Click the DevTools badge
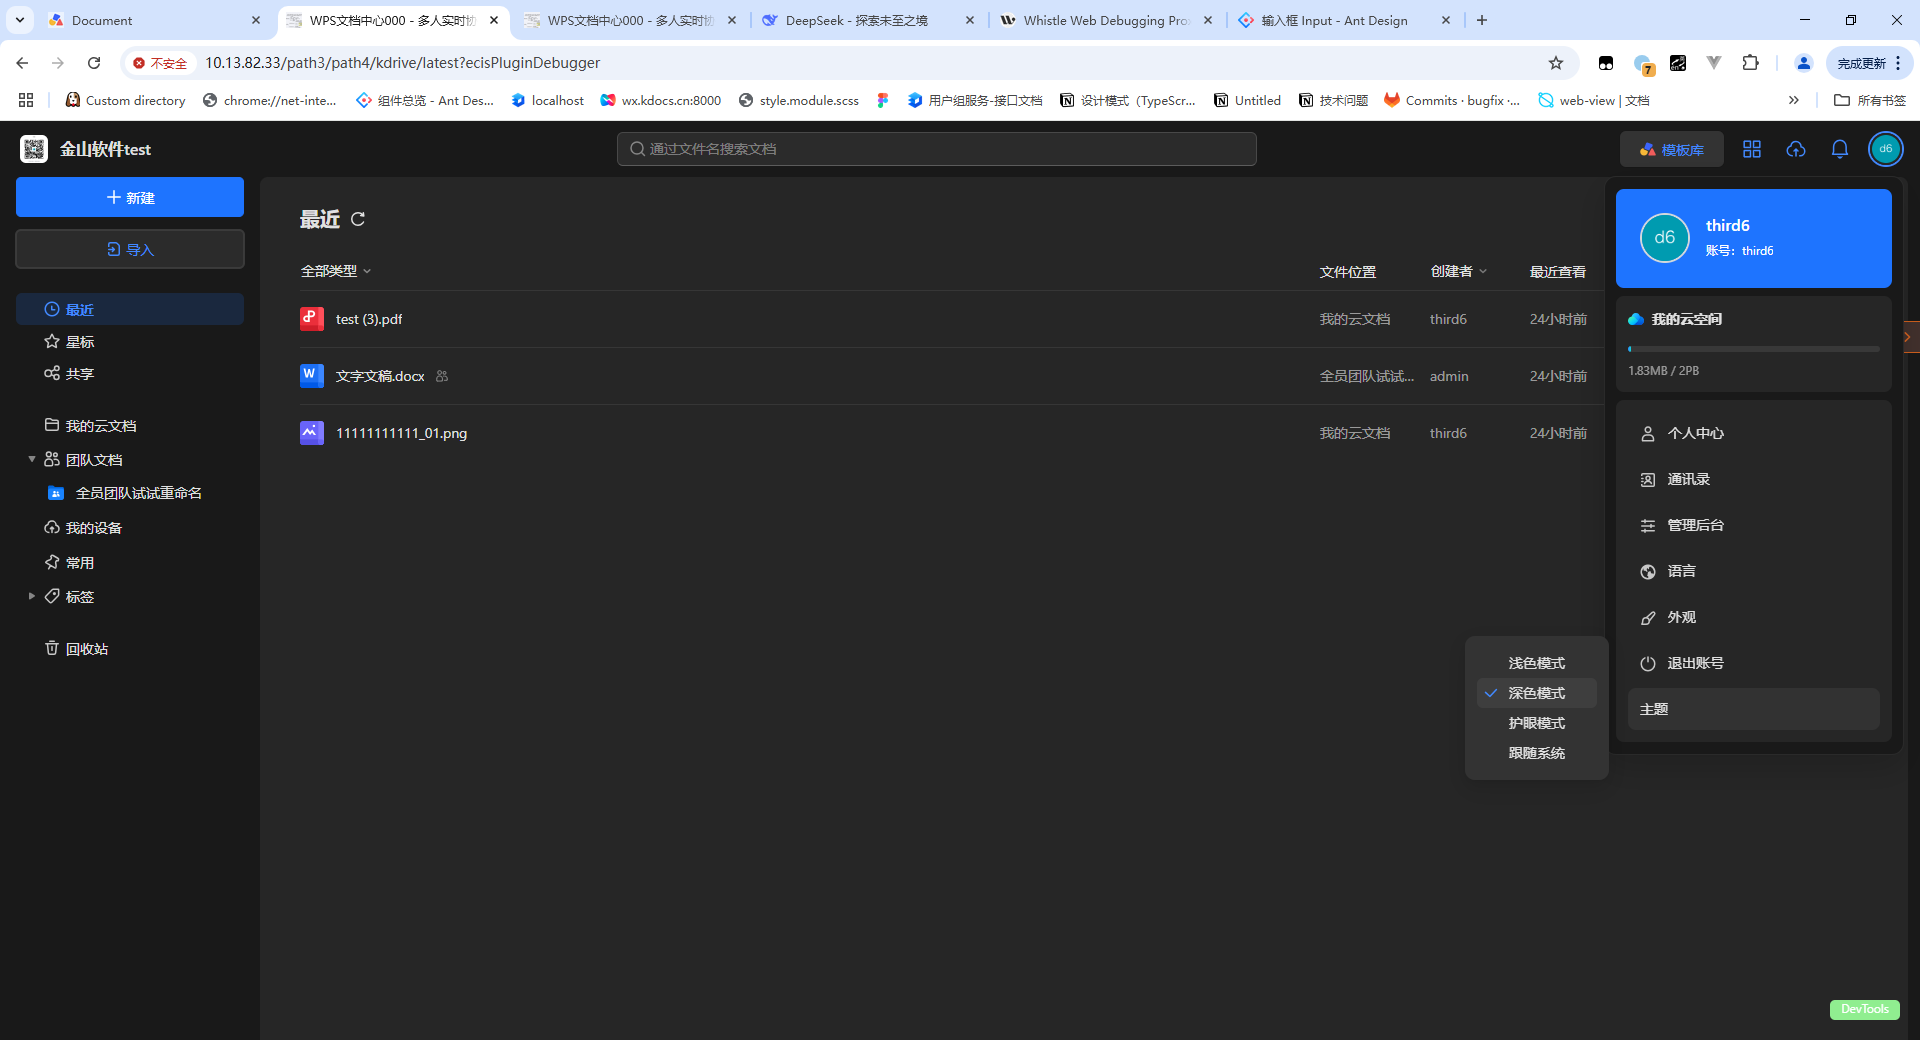 pos(1865,1009)
